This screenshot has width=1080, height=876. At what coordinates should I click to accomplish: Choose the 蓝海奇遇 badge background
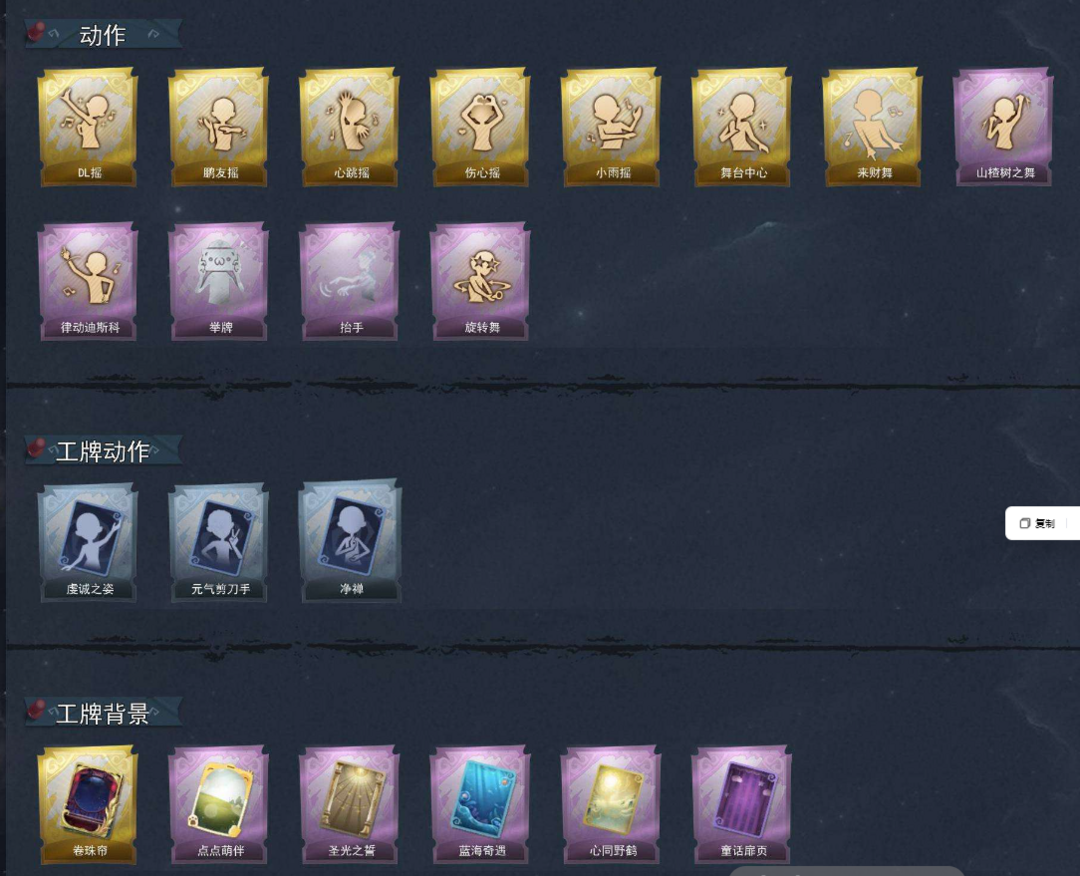pos(481,804)
